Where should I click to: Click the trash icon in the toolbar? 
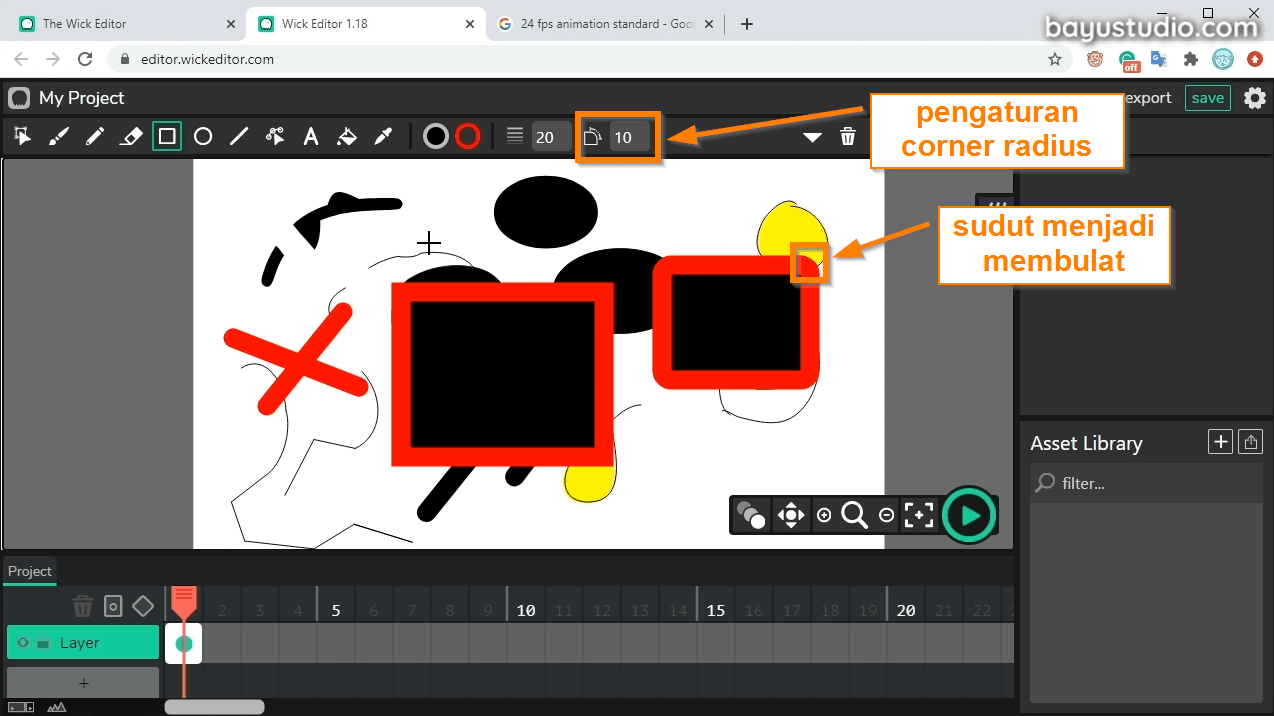point(847,136)
